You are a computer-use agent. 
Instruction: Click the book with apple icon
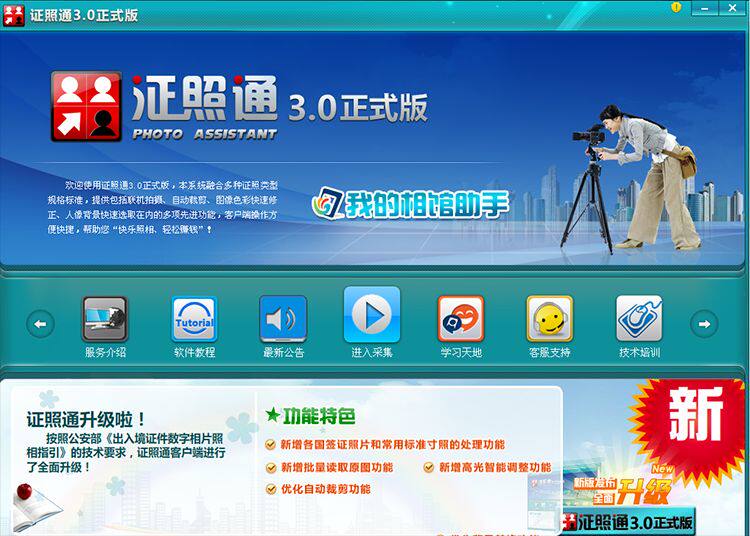36,507
